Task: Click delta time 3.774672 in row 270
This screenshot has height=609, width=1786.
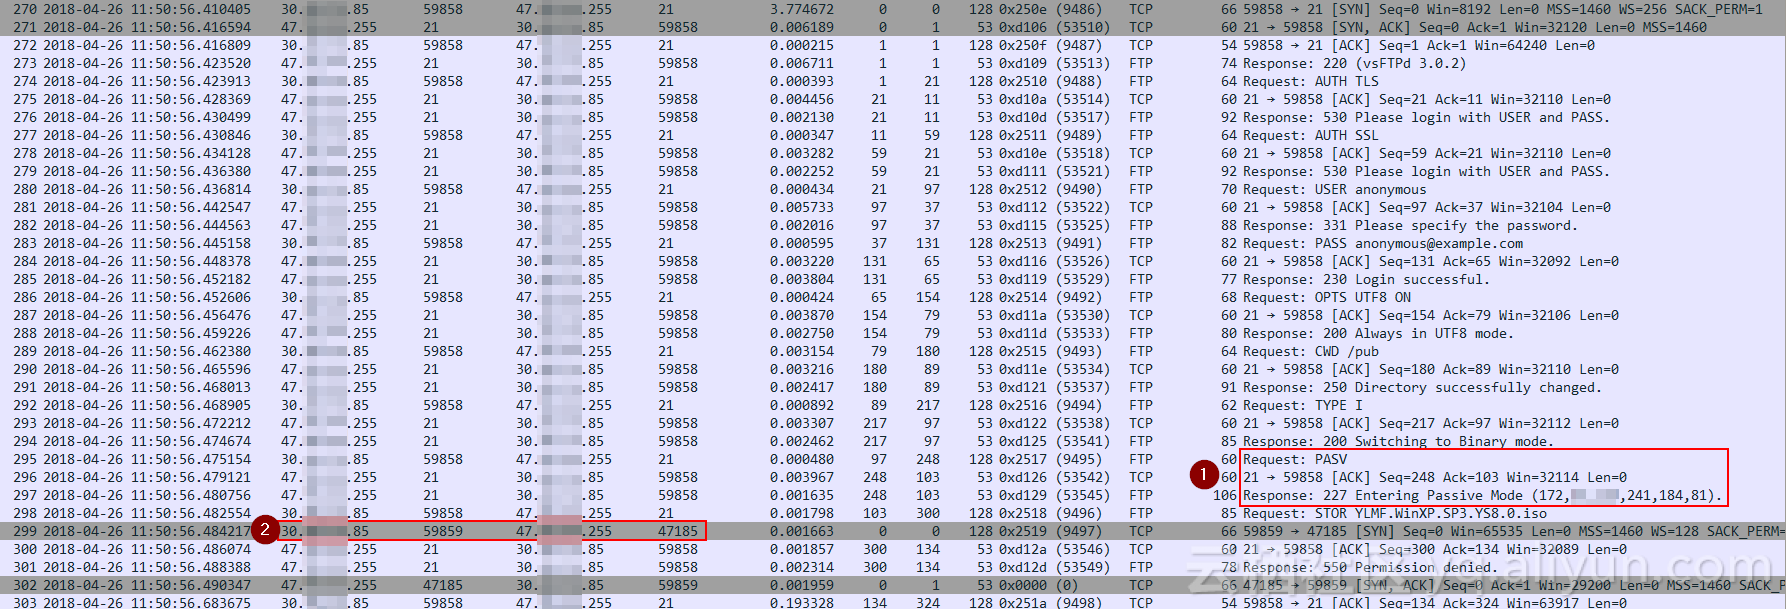Action: click(x=802, y=9)
